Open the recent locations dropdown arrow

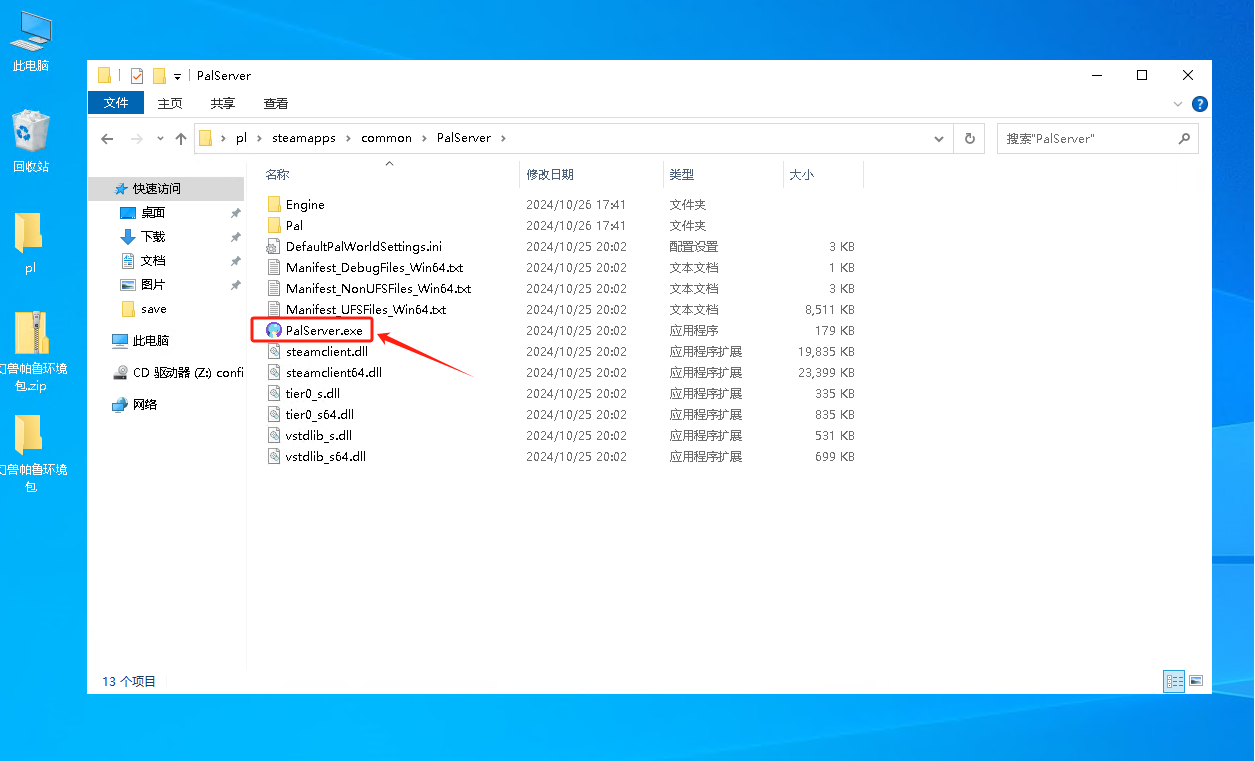tap(160, 139)
